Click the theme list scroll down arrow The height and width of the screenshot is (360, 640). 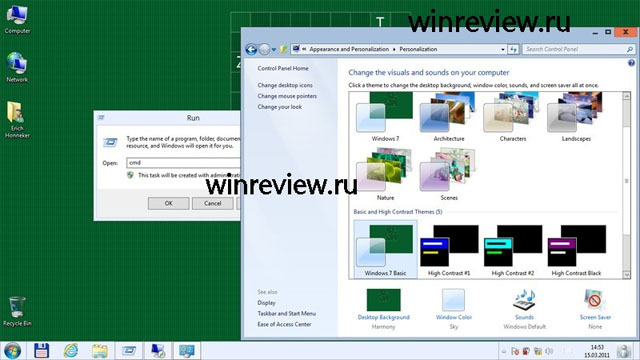point(627,275)
